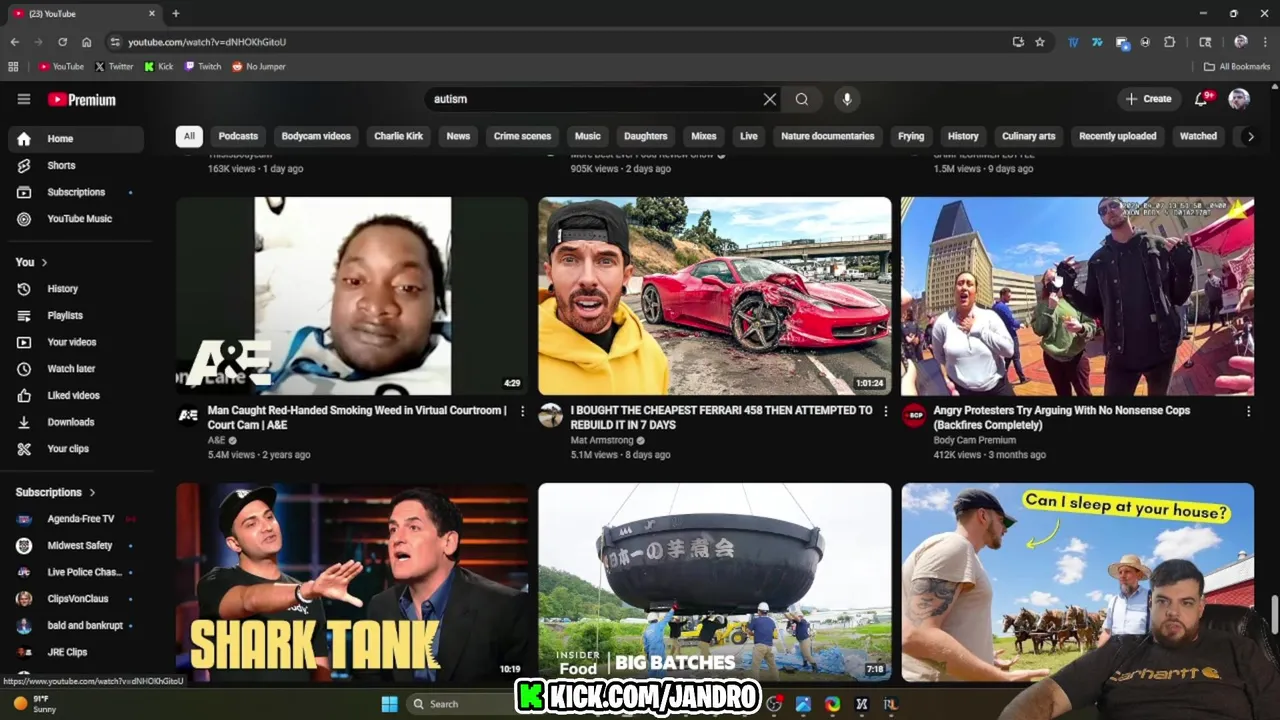Open the ClipsVonClaus subscription

click(76, 599)
